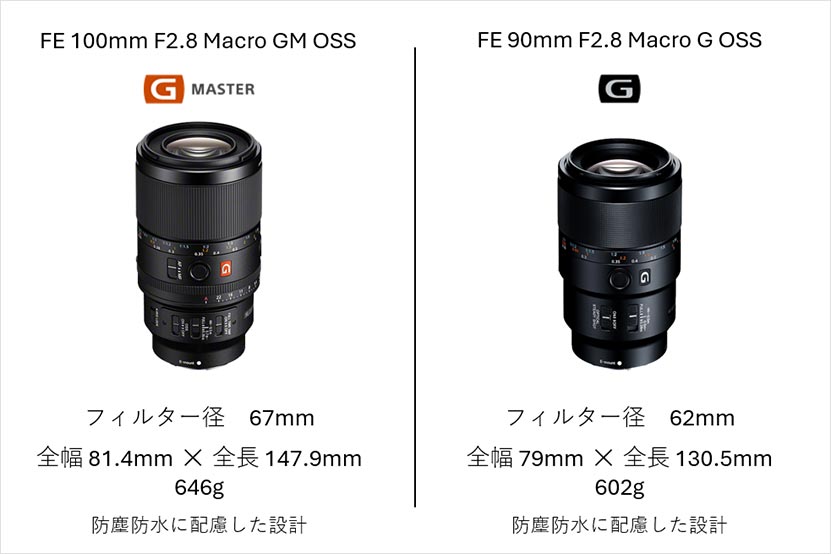The height and width of the screenshot is (554, 831).
Task: Select the FE 90mm F2.8 Macro G OSS title
Action: click(619, 40)
